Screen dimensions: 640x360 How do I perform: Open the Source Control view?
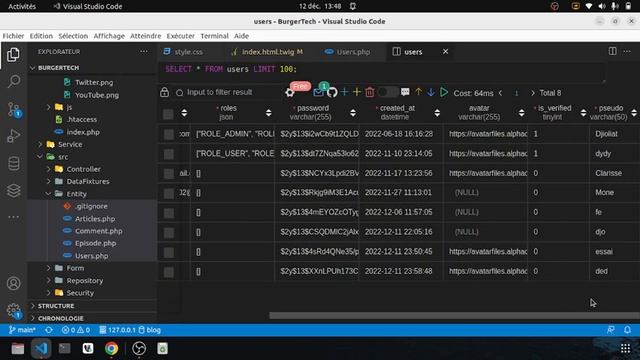13,109
